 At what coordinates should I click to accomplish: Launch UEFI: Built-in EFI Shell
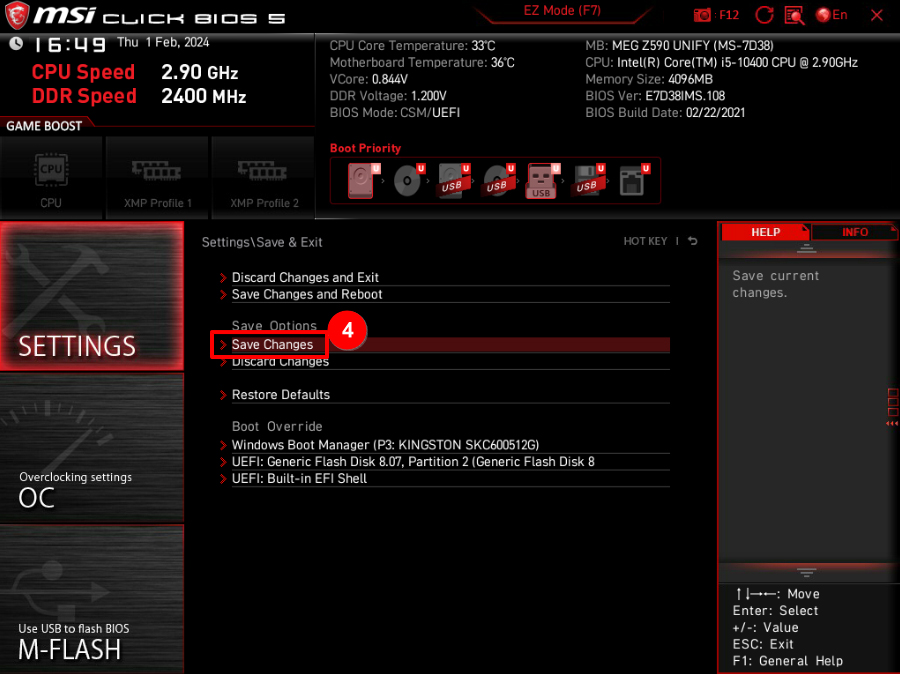tap(445, 479)
